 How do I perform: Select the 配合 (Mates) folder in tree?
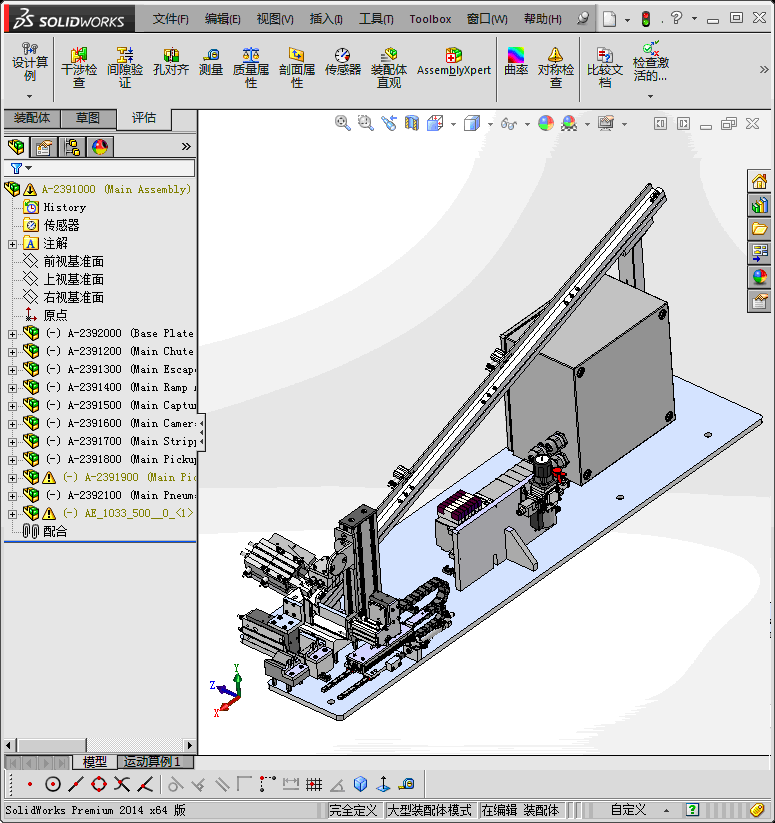click(55, 531)
